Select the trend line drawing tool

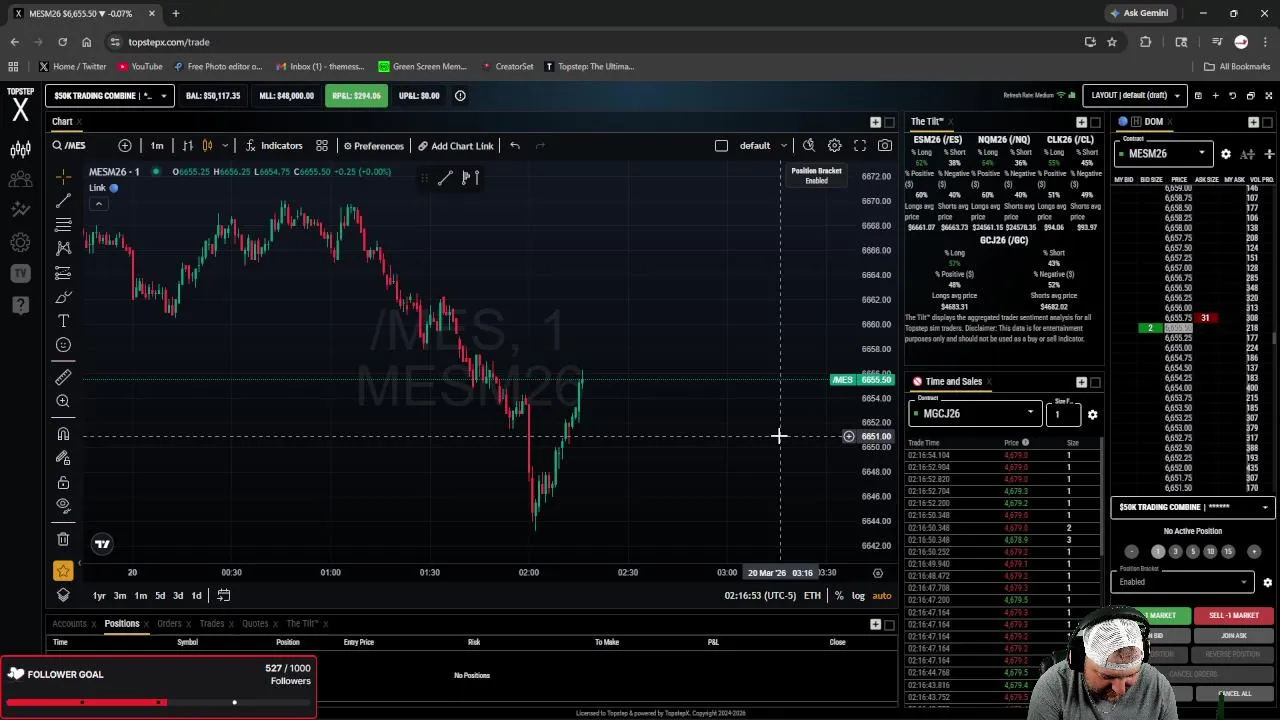pyautogui.click(x=63, y=200)
